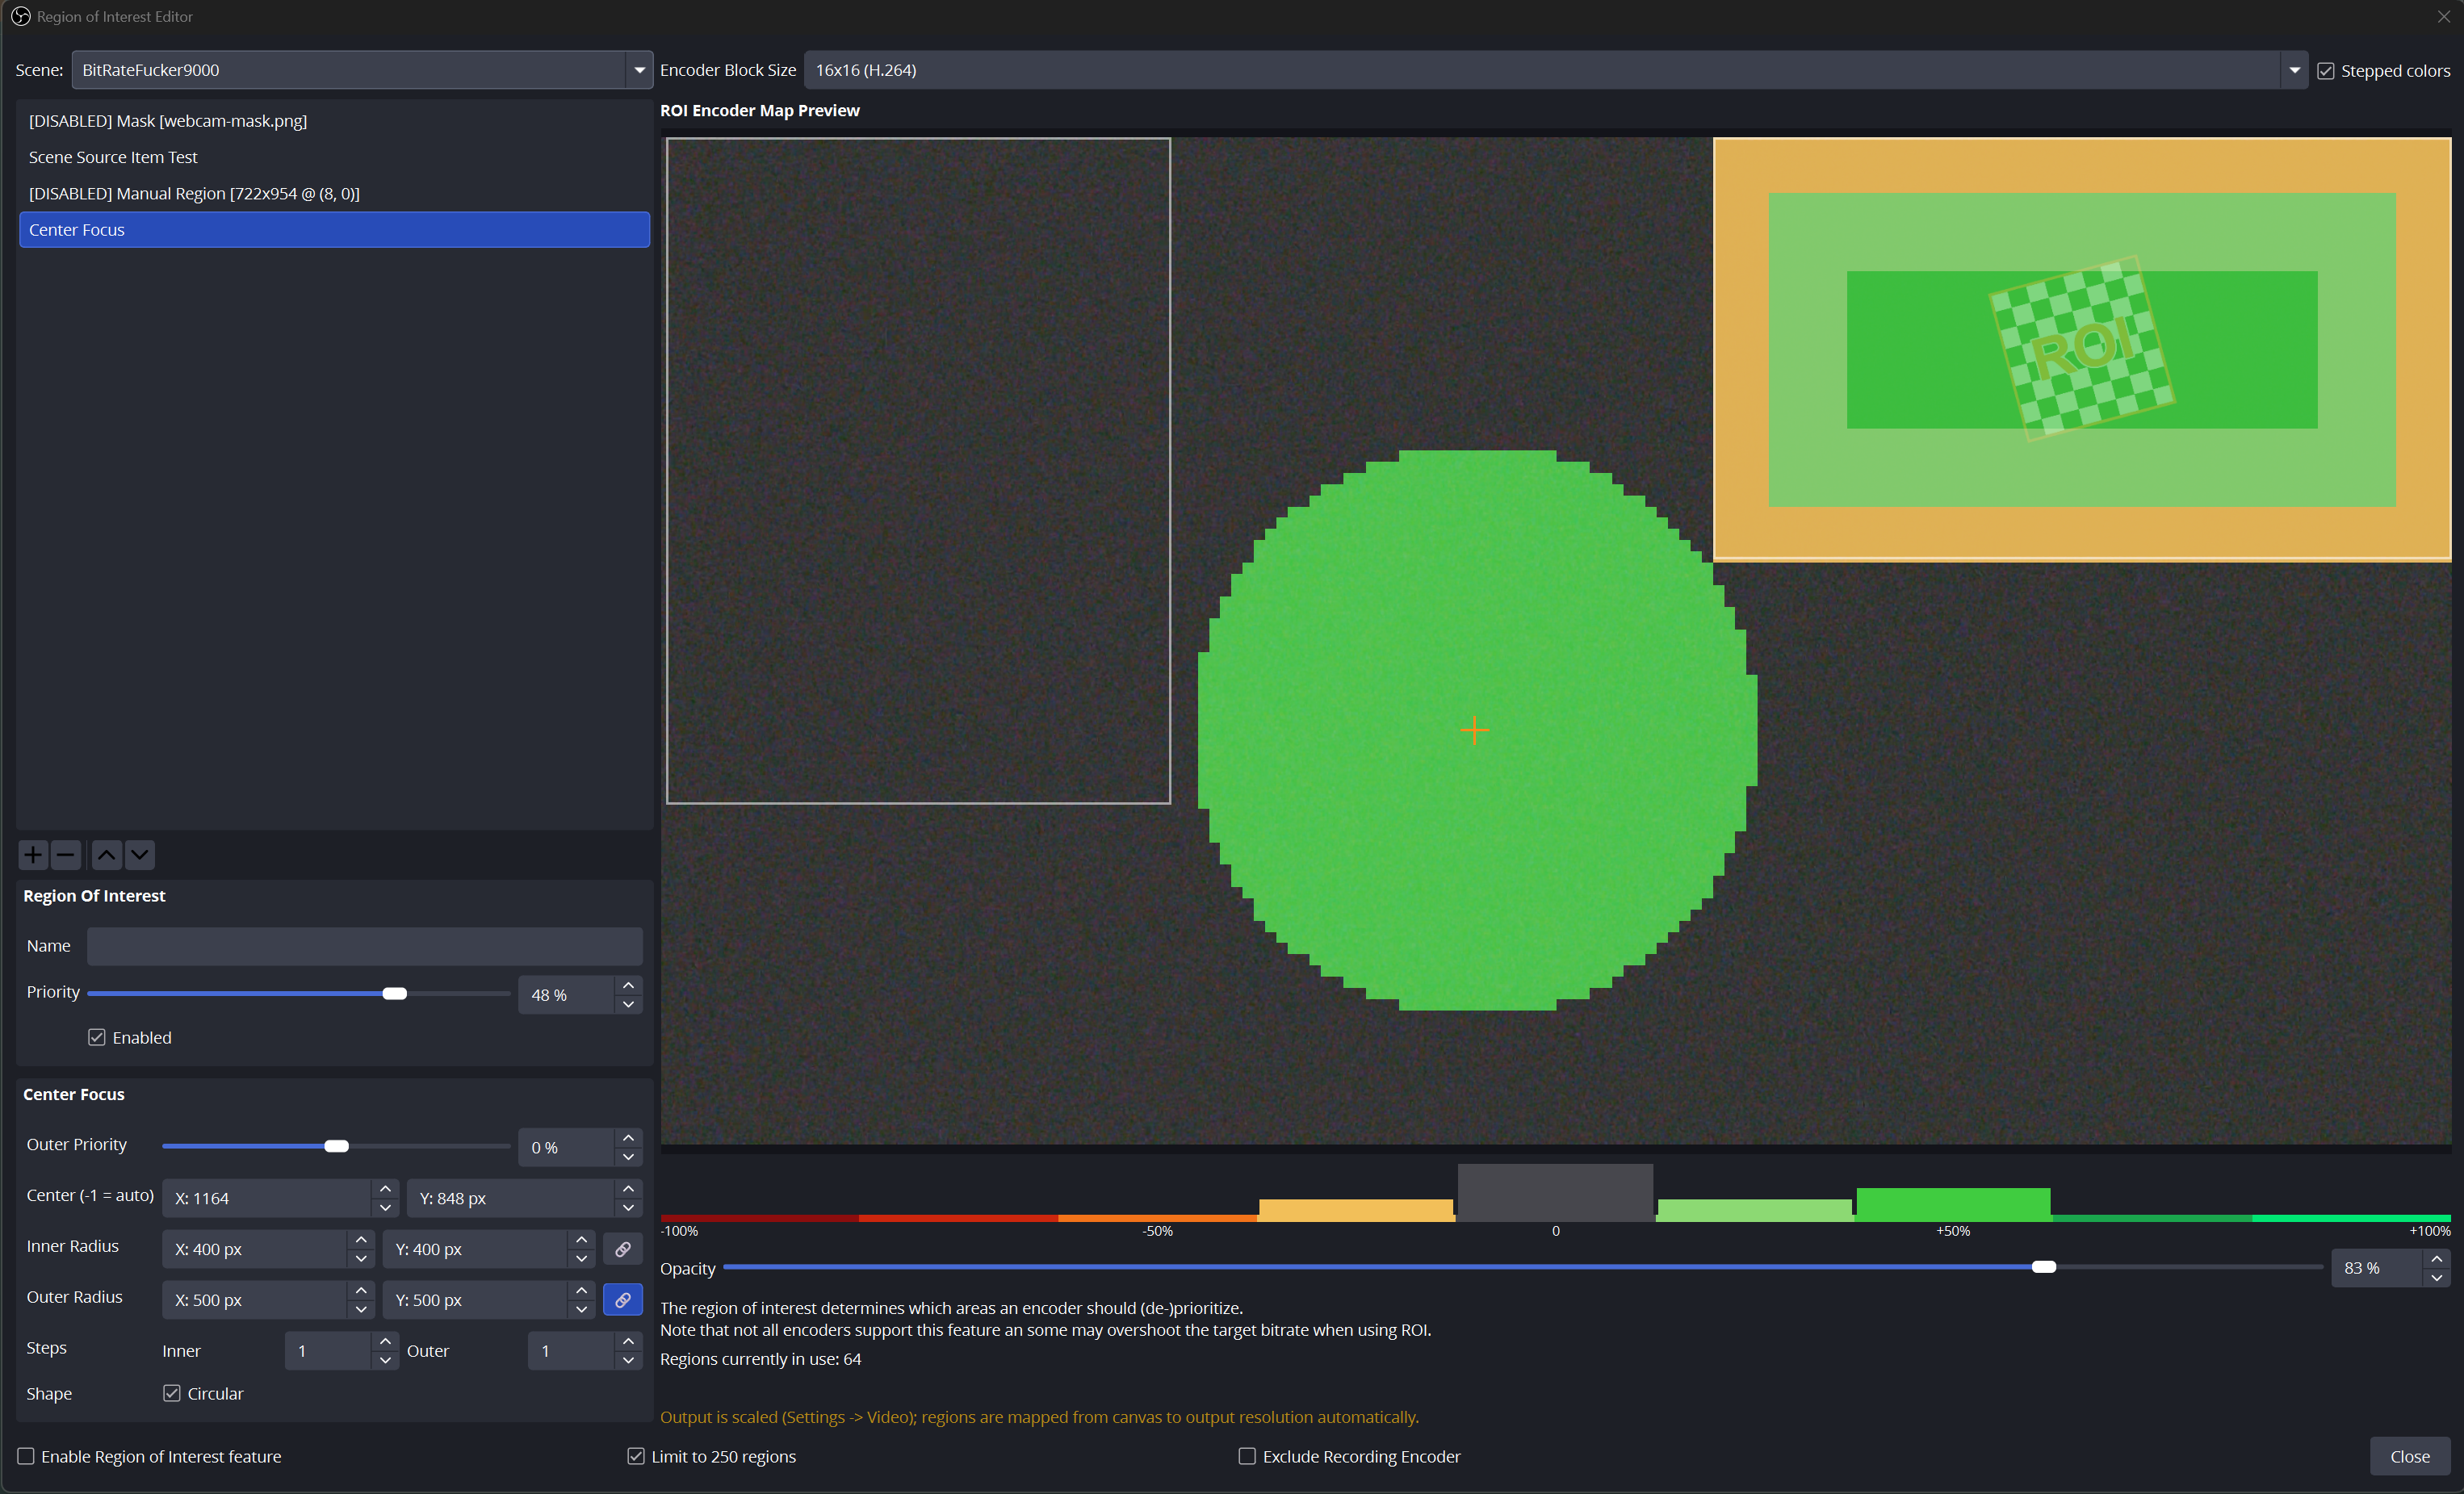The height and width of the screenshot is (1494, 2464).
Task: Click the OBS logo in title bar
Action: tap(20, 16)
